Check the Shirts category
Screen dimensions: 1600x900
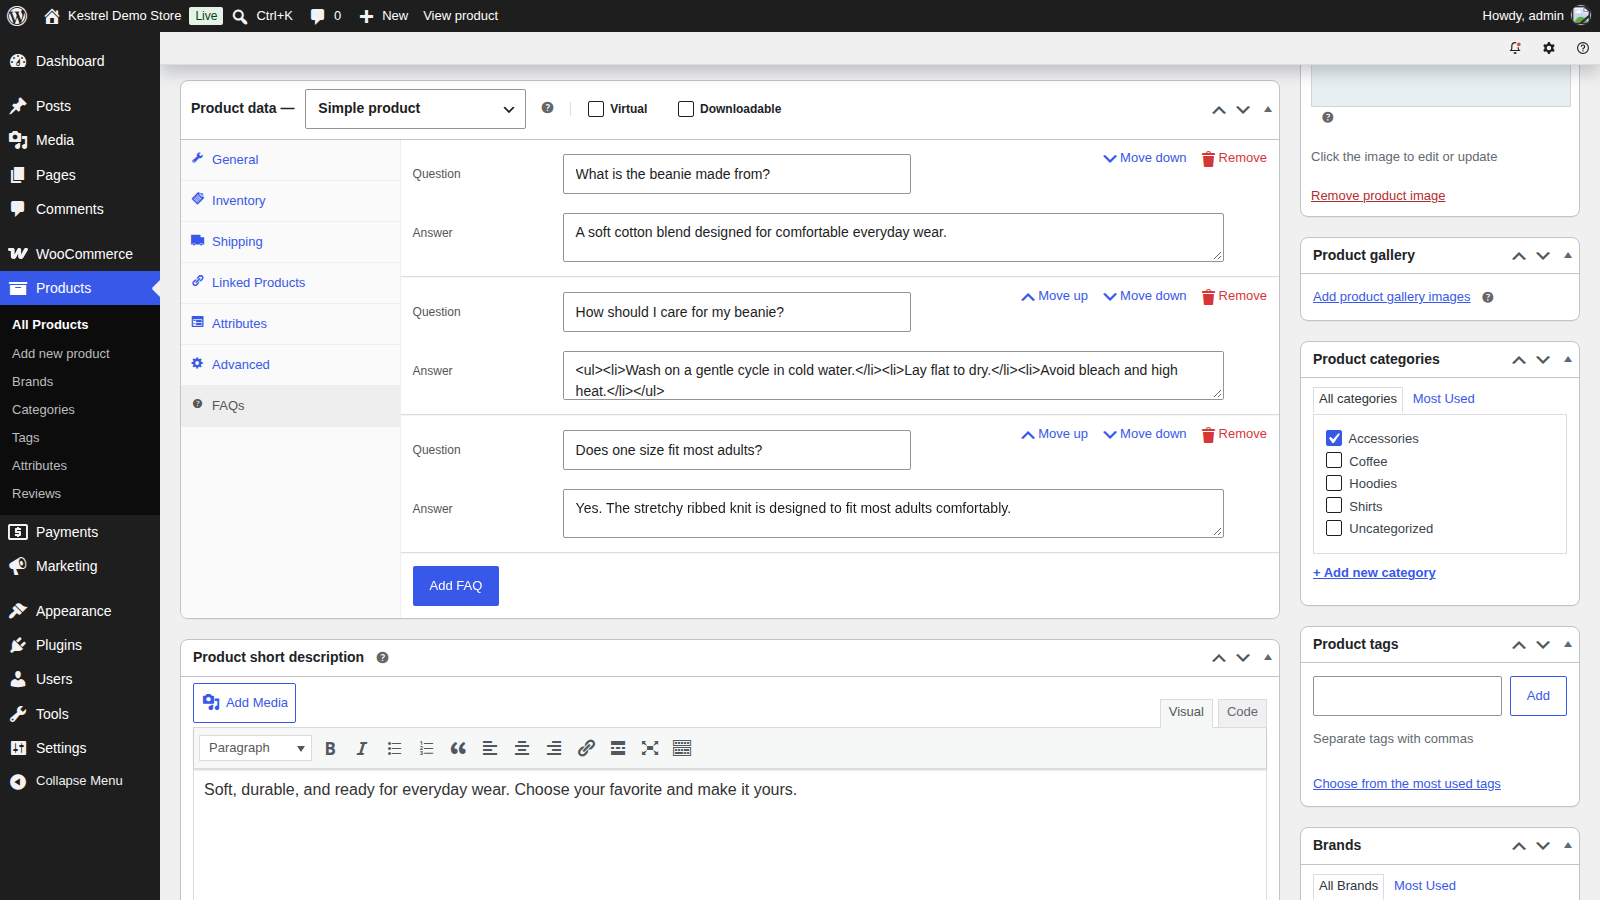pos(1334,506)
